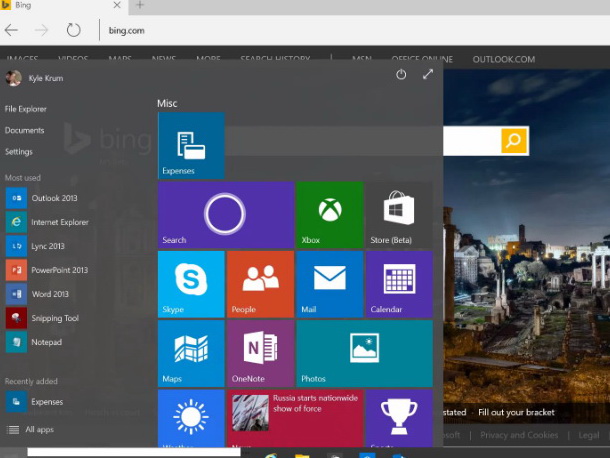Open the Legal footer link
This screenshot has height=458, width=610.
point(589,435)
